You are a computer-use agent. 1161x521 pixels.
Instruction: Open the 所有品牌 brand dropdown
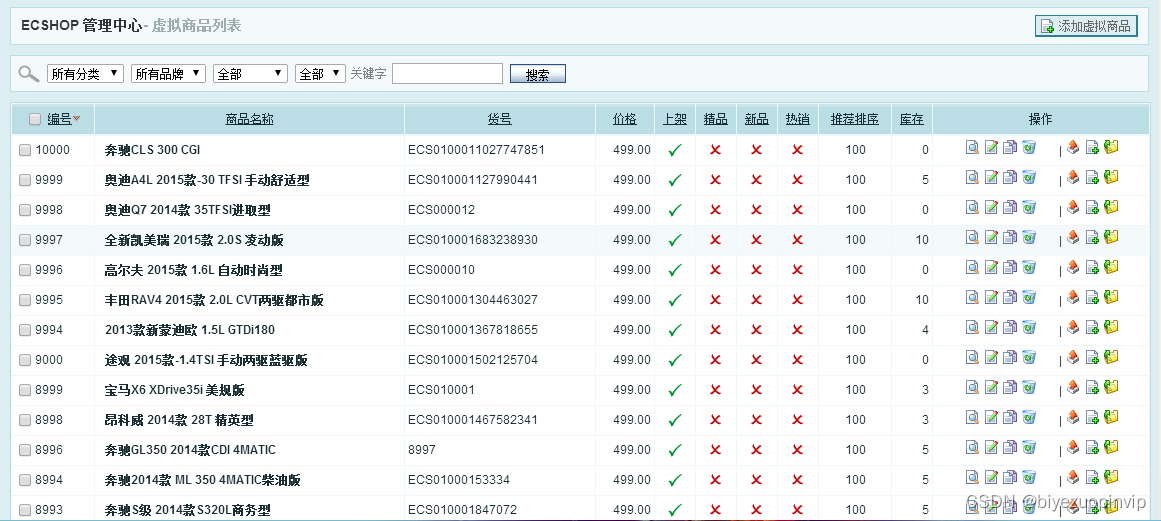(x=168, y=73)
